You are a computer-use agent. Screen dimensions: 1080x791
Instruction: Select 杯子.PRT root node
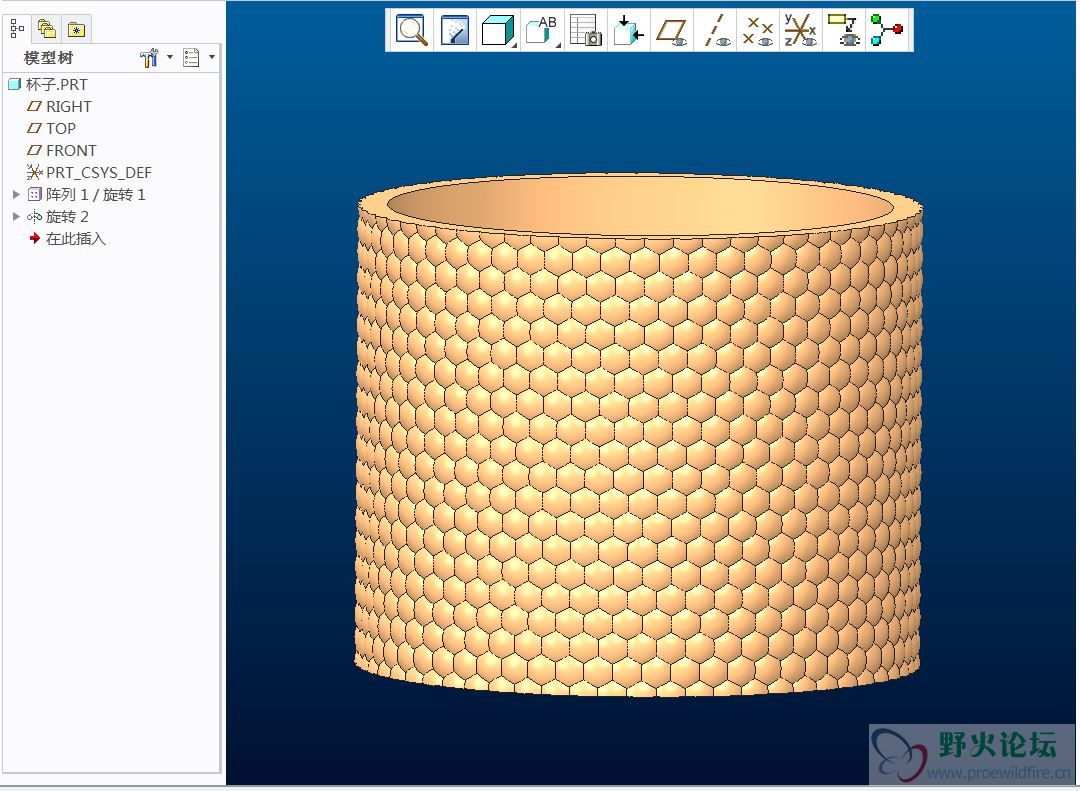(x=56, y=84)
